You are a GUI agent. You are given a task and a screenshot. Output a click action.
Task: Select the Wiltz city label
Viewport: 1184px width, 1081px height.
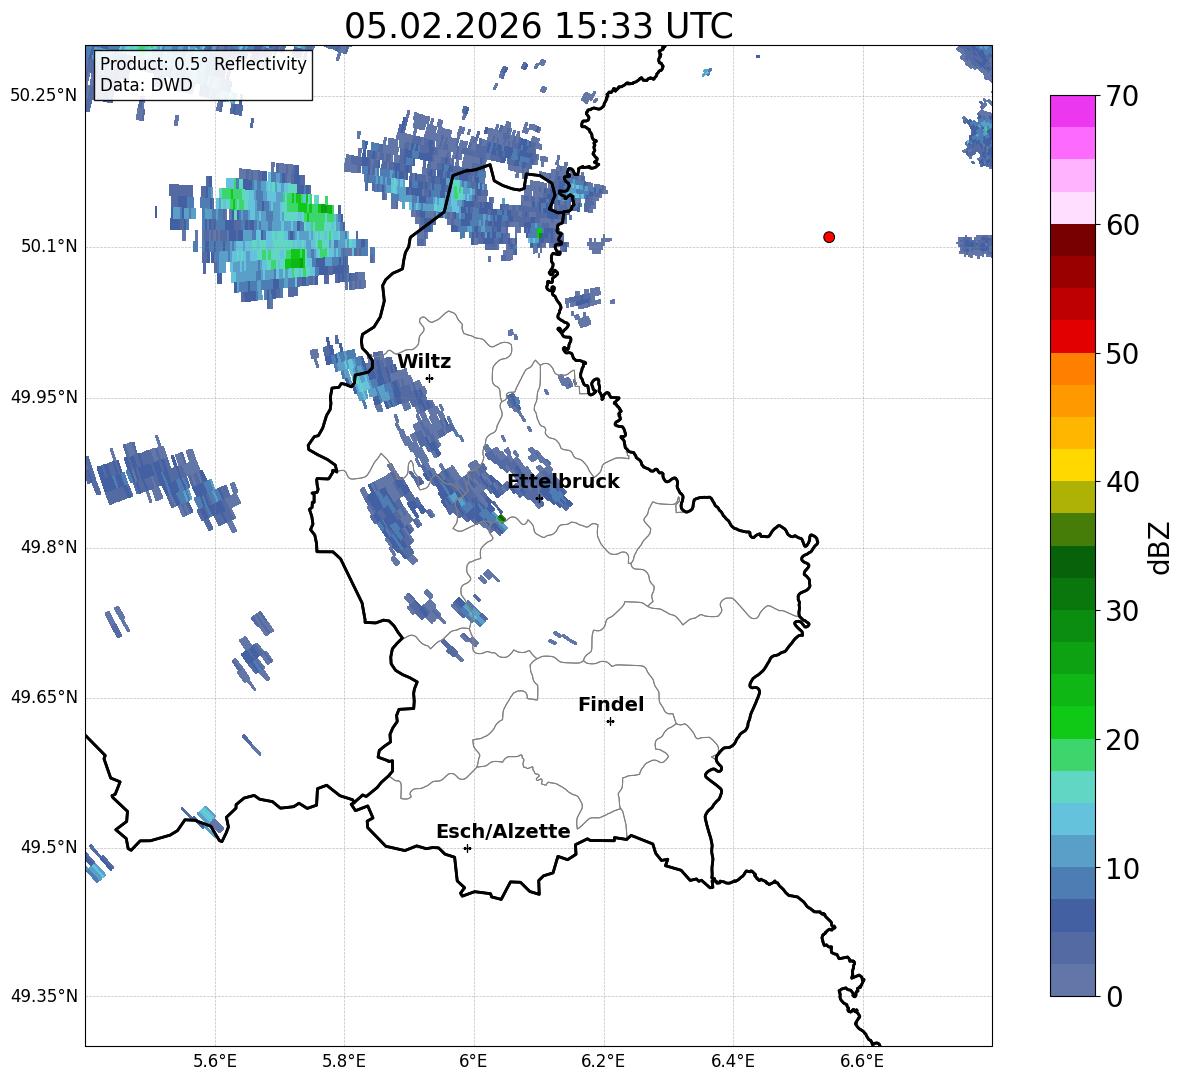pyautogui.click(x=424, y=362)
